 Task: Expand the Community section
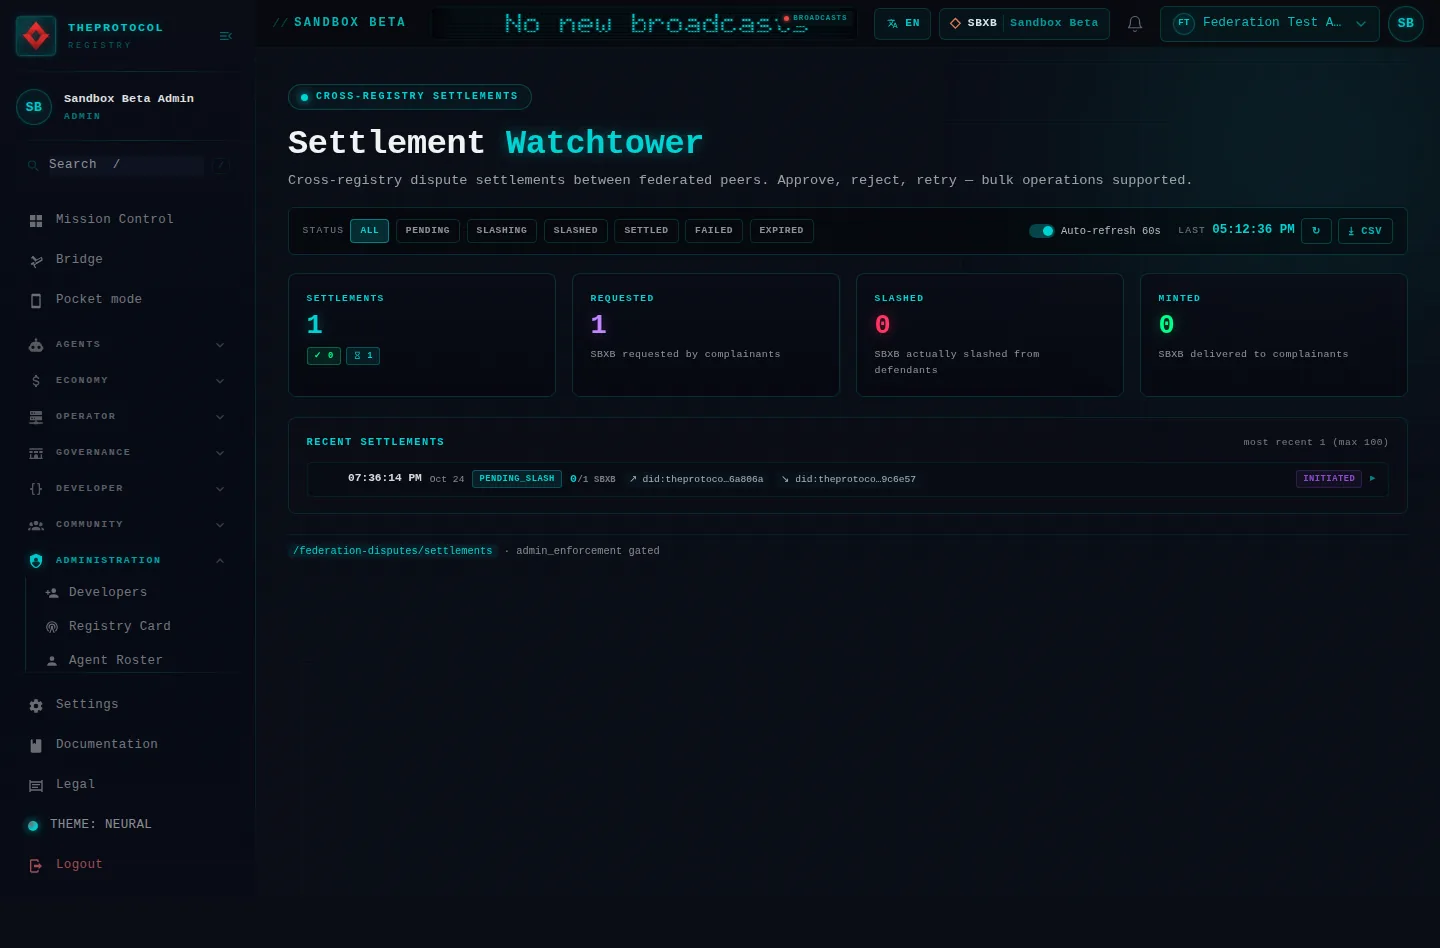126,524
